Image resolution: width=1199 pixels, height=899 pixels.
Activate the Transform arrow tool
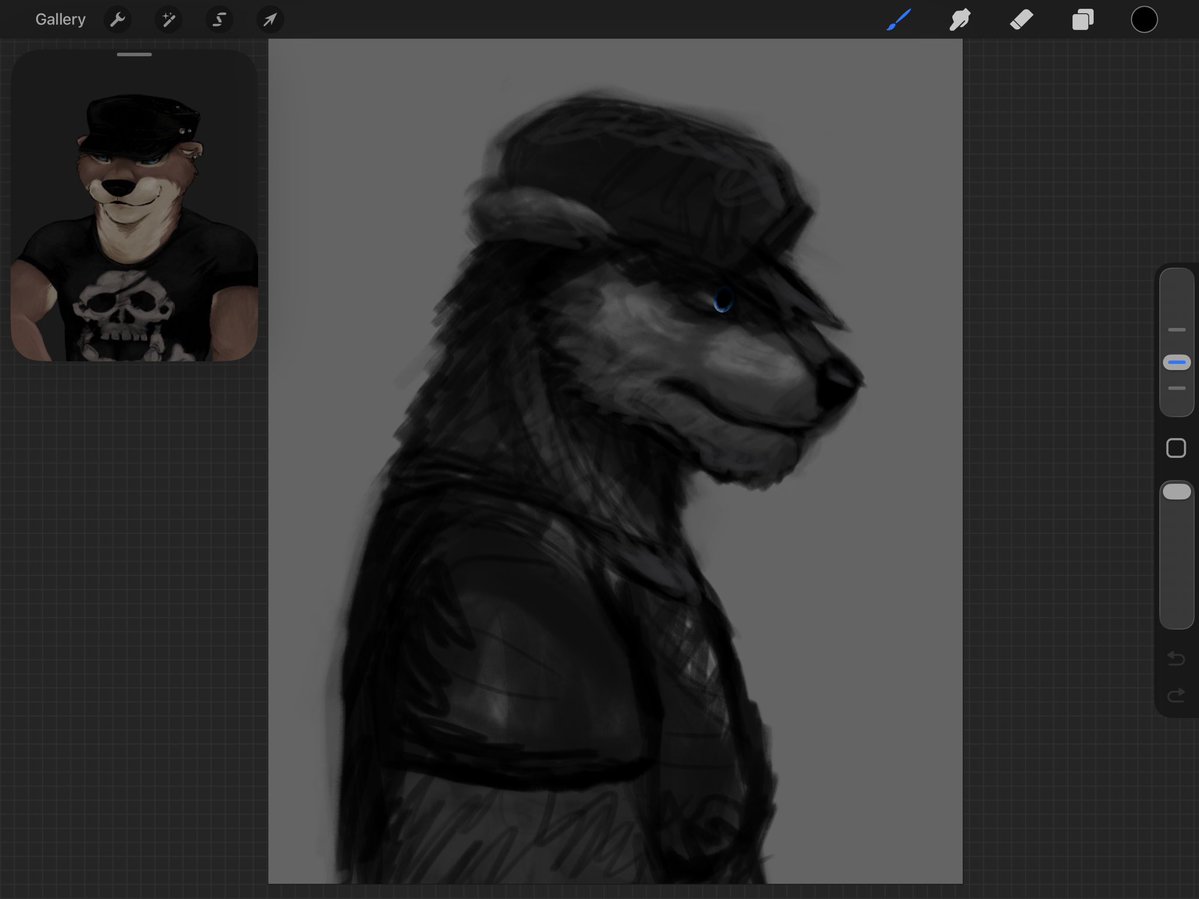click(270, 19)
